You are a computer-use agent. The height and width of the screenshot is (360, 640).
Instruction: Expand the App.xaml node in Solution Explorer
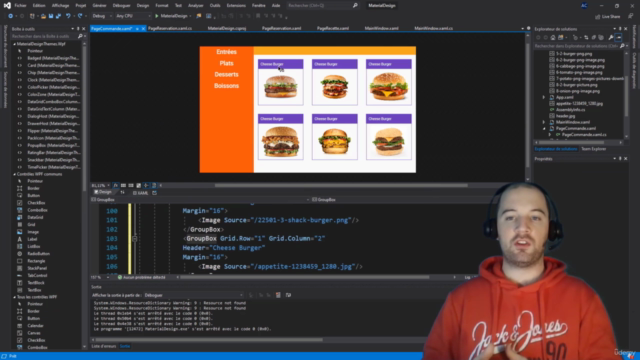pyautogui.click(x=544, y=98)
